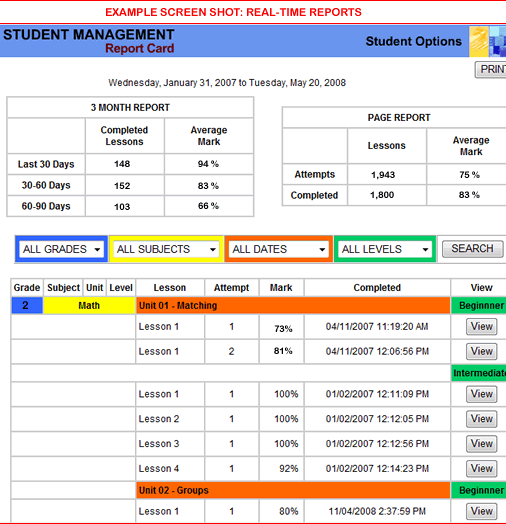Image resolution: width=506 pixels, height=524 pixels.
Task: View Lesson 2 completed at 12:12:05 PM
Action: [482, 419]
